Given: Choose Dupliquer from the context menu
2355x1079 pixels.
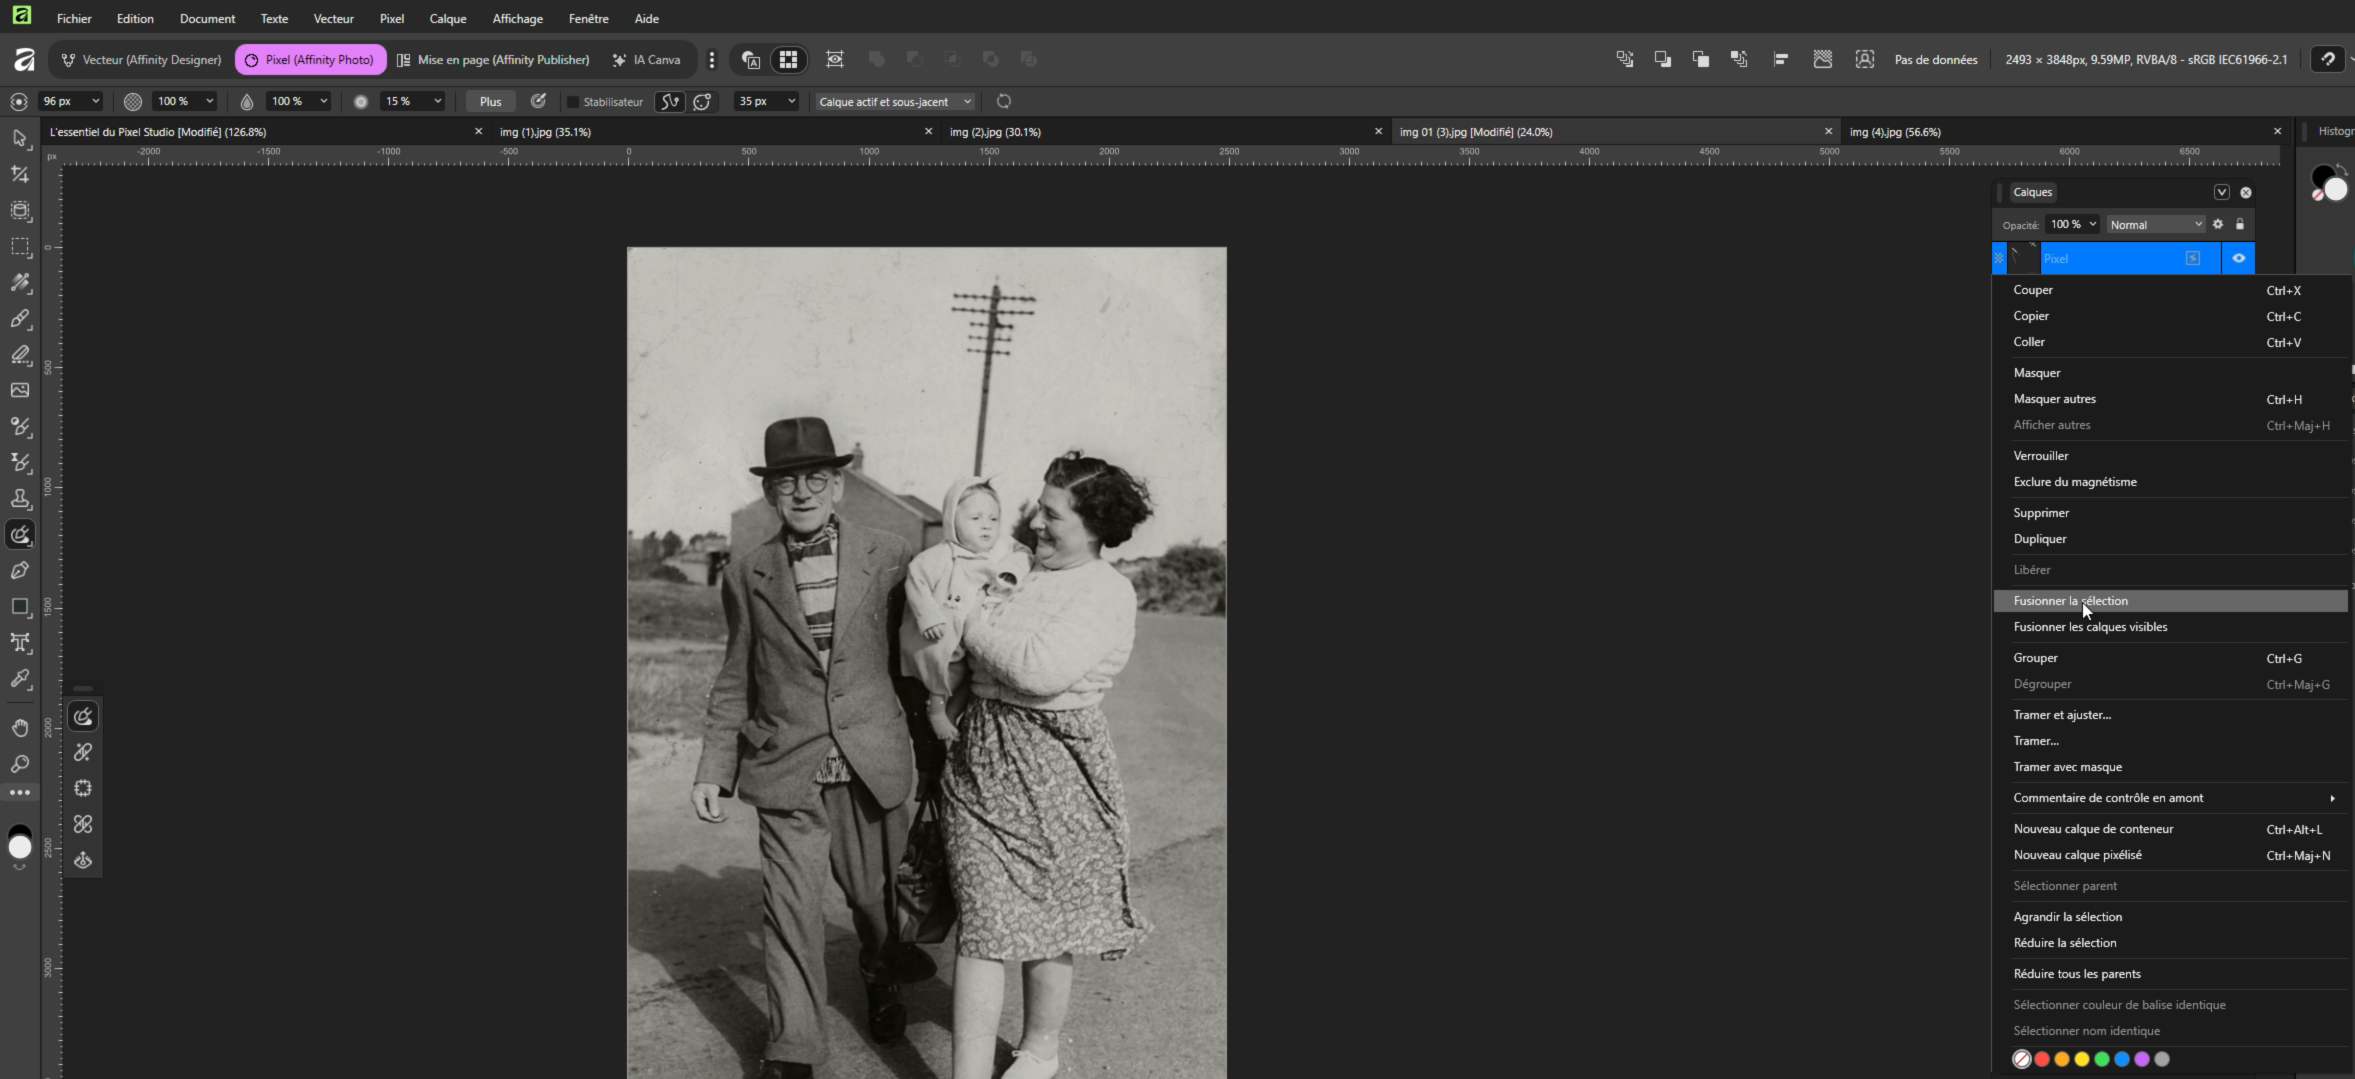Looking at the screenshot, I should tap(2040, 539).
